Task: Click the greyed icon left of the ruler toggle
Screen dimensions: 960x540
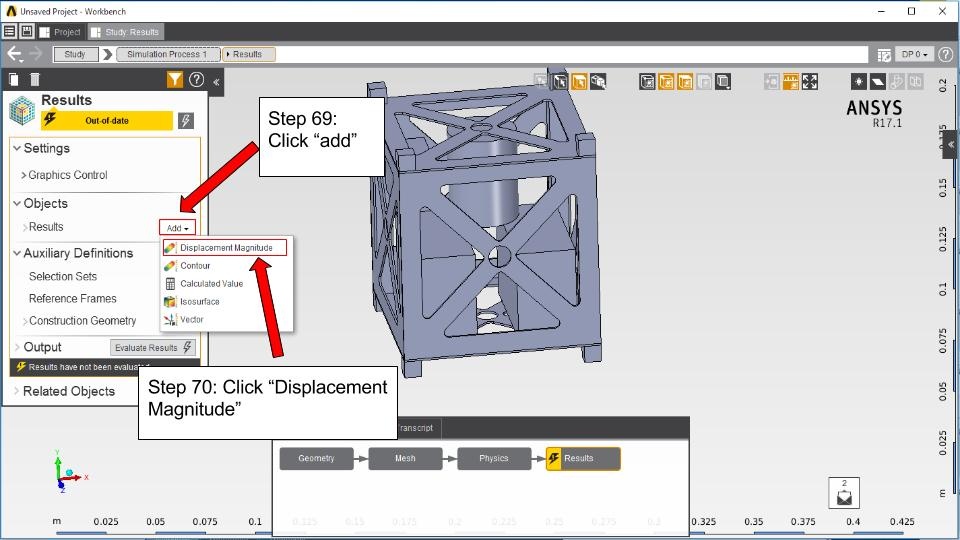Action: point(772,81)
